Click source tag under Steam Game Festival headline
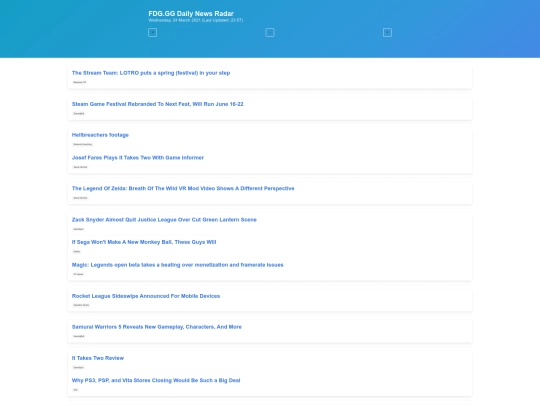Image resolution: width=540 pixels, height=405 pixels. tap(79, 113)
